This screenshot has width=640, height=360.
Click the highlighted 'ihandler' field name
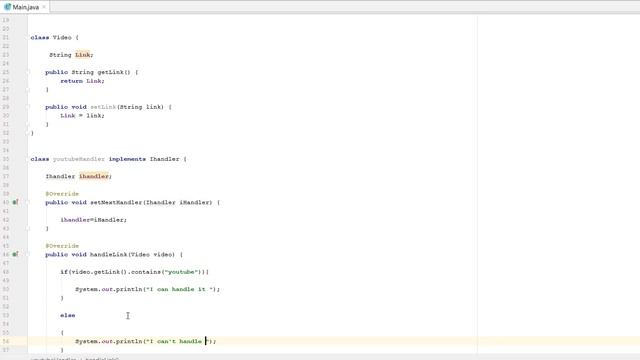[x=94, y=176]
